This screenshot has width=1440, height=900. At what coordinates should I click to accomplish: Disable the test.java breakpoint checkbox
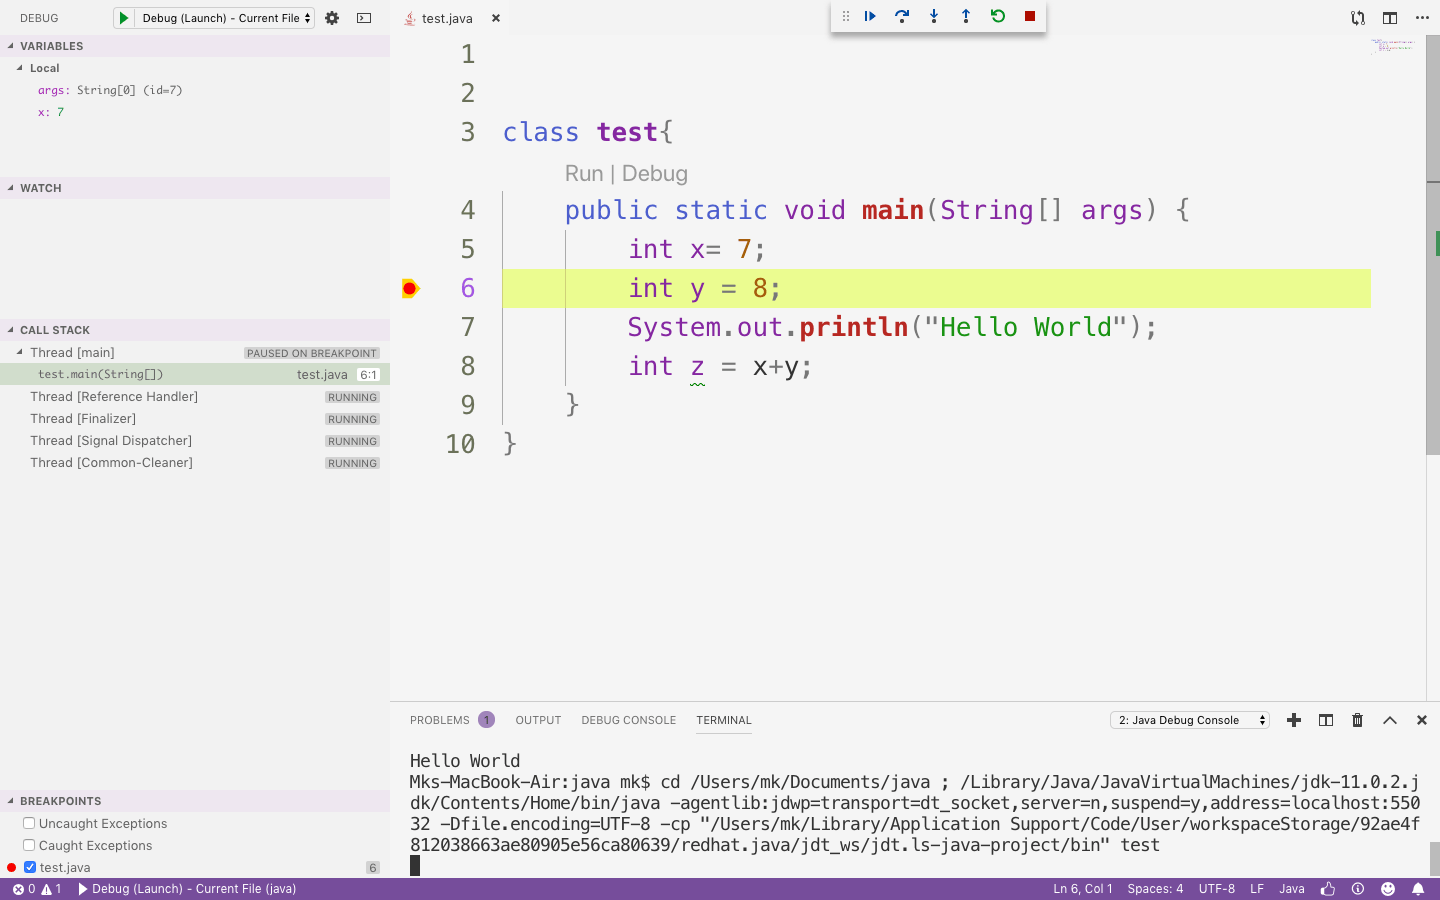pos(30,867)
